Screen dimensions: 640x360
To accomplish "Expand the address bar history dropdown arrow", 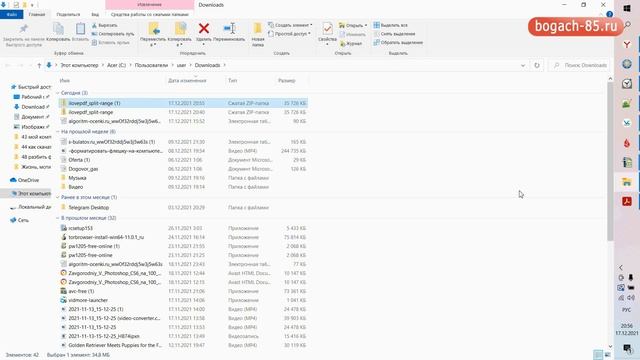I will [523, 65].
